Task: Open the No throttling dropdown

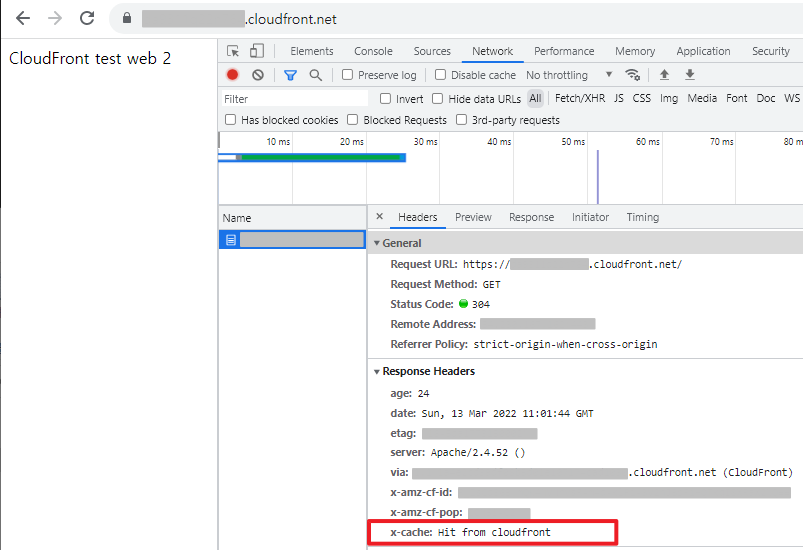Action: click(569, 75)
